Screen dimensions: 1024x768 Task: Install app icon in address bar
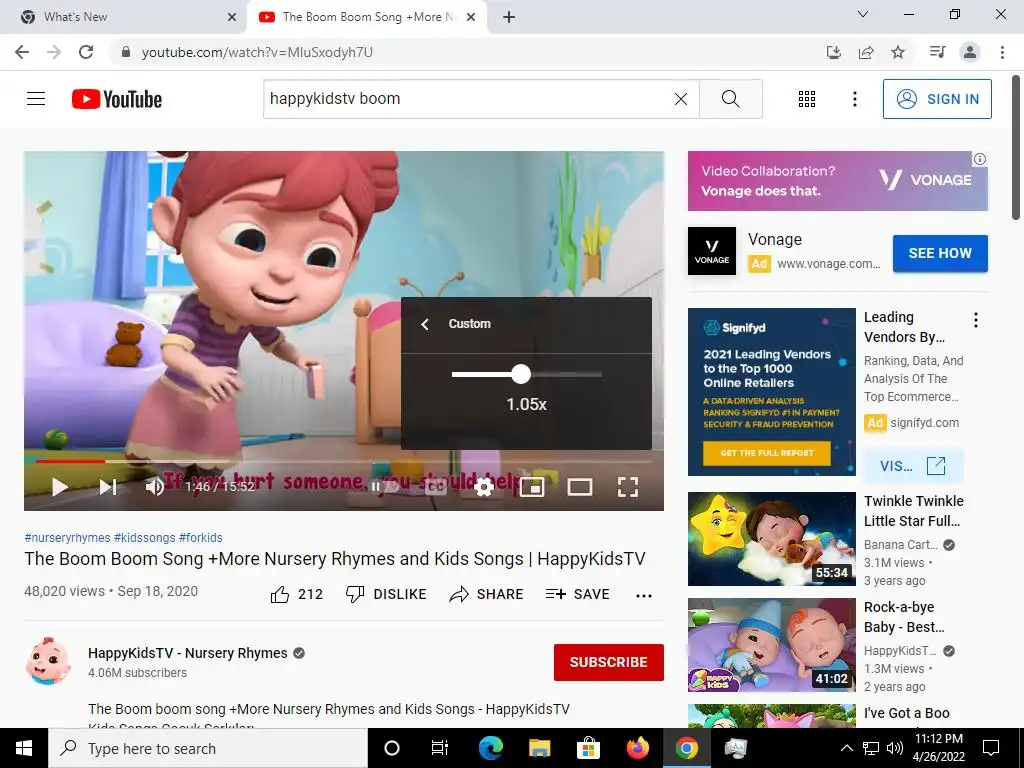click(x=834, y=52)
